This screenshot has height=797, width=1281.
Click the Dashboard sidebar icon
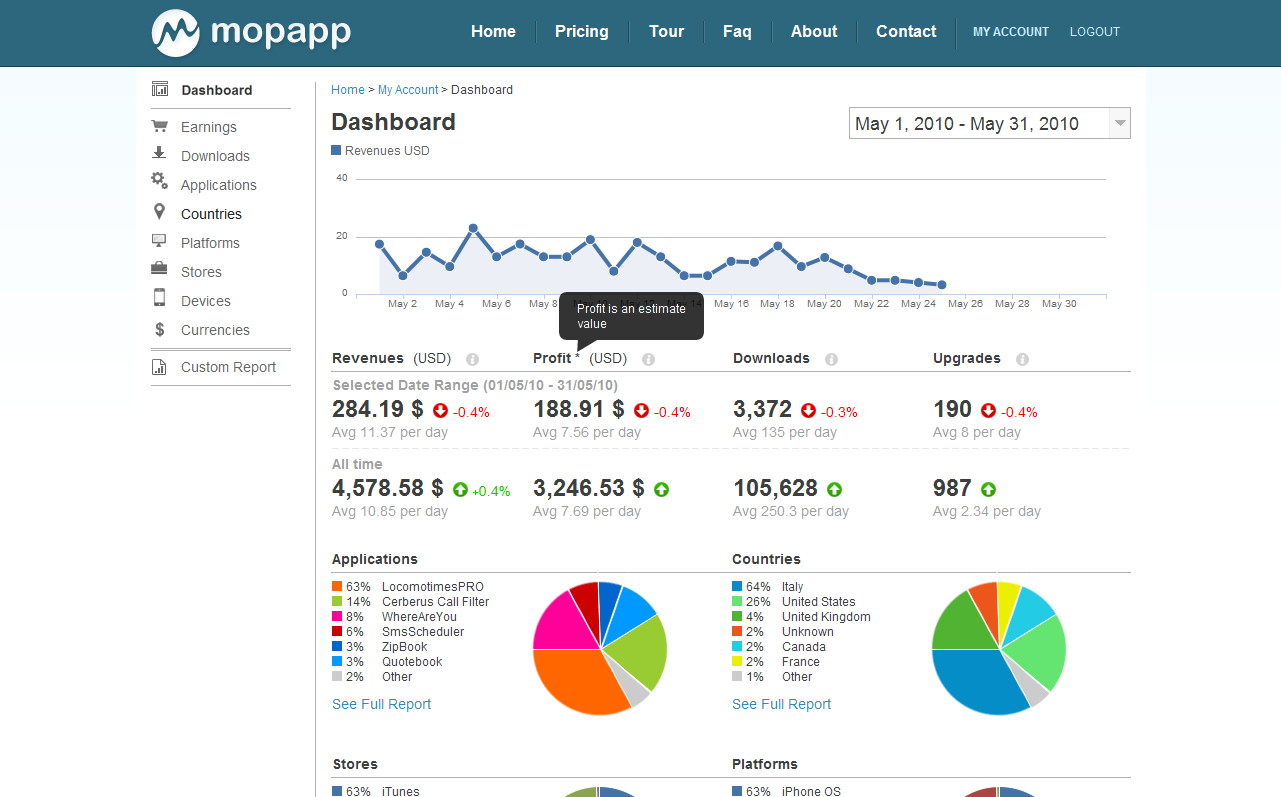(x=160, y=89)
